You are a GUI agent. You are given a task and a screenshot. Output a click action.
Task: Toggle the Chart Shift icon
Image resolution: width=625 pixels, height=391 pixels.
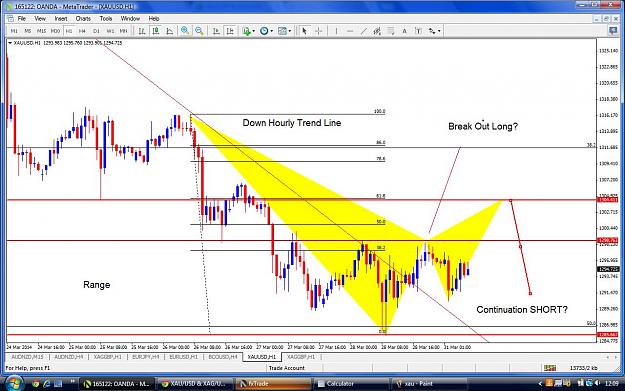(230, 31)
